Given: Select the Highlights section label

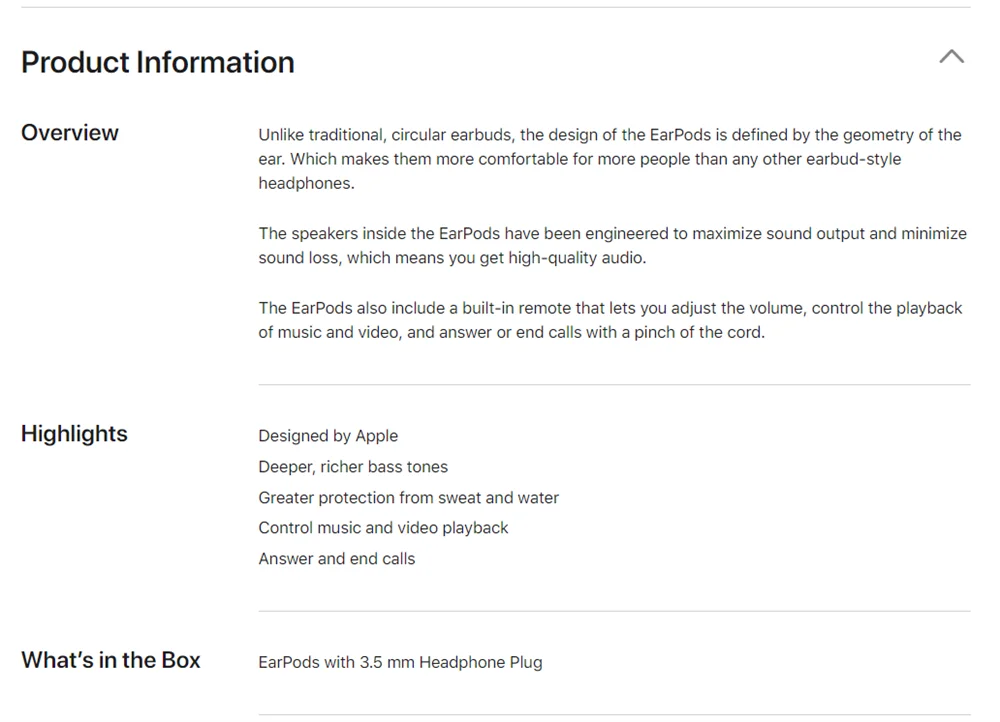Looking at the screenshot, I should (74, 434).
